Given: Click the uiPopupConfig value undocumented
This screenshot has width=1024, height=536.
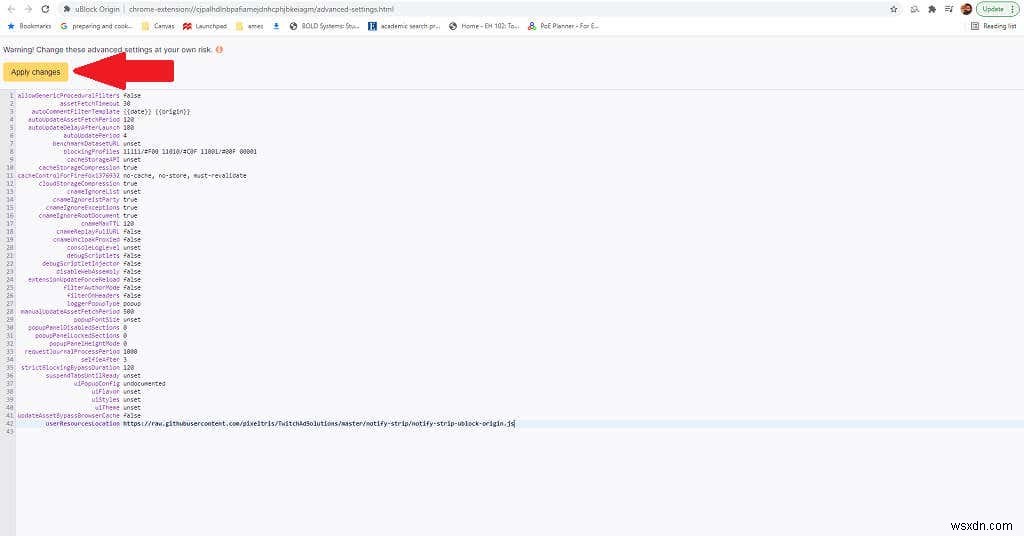Looking at the screenshot, I should coord(144,384).
